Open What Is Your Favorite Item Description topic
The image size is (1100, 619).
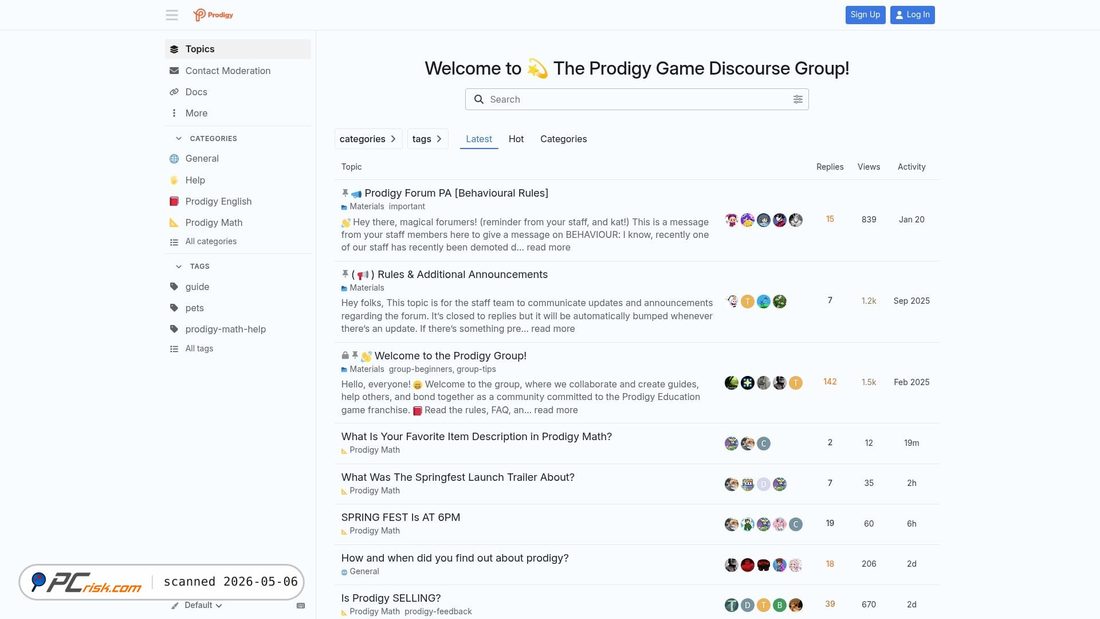click(476, 437)
